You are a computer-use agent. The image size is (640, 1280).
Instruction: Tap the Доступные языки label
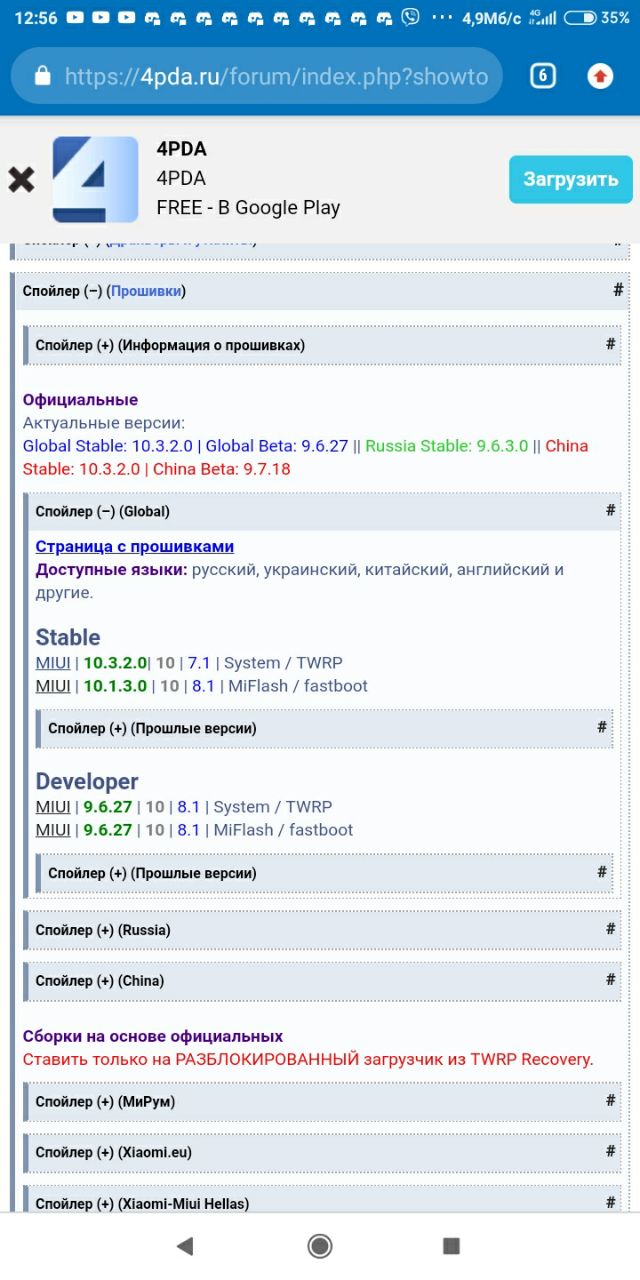(x=111, y=570)
